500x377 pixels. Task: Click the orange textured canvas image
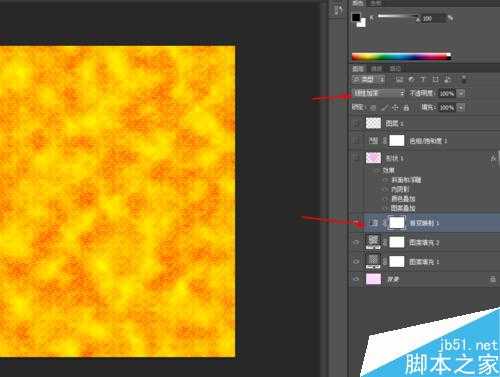pos(117,201)
